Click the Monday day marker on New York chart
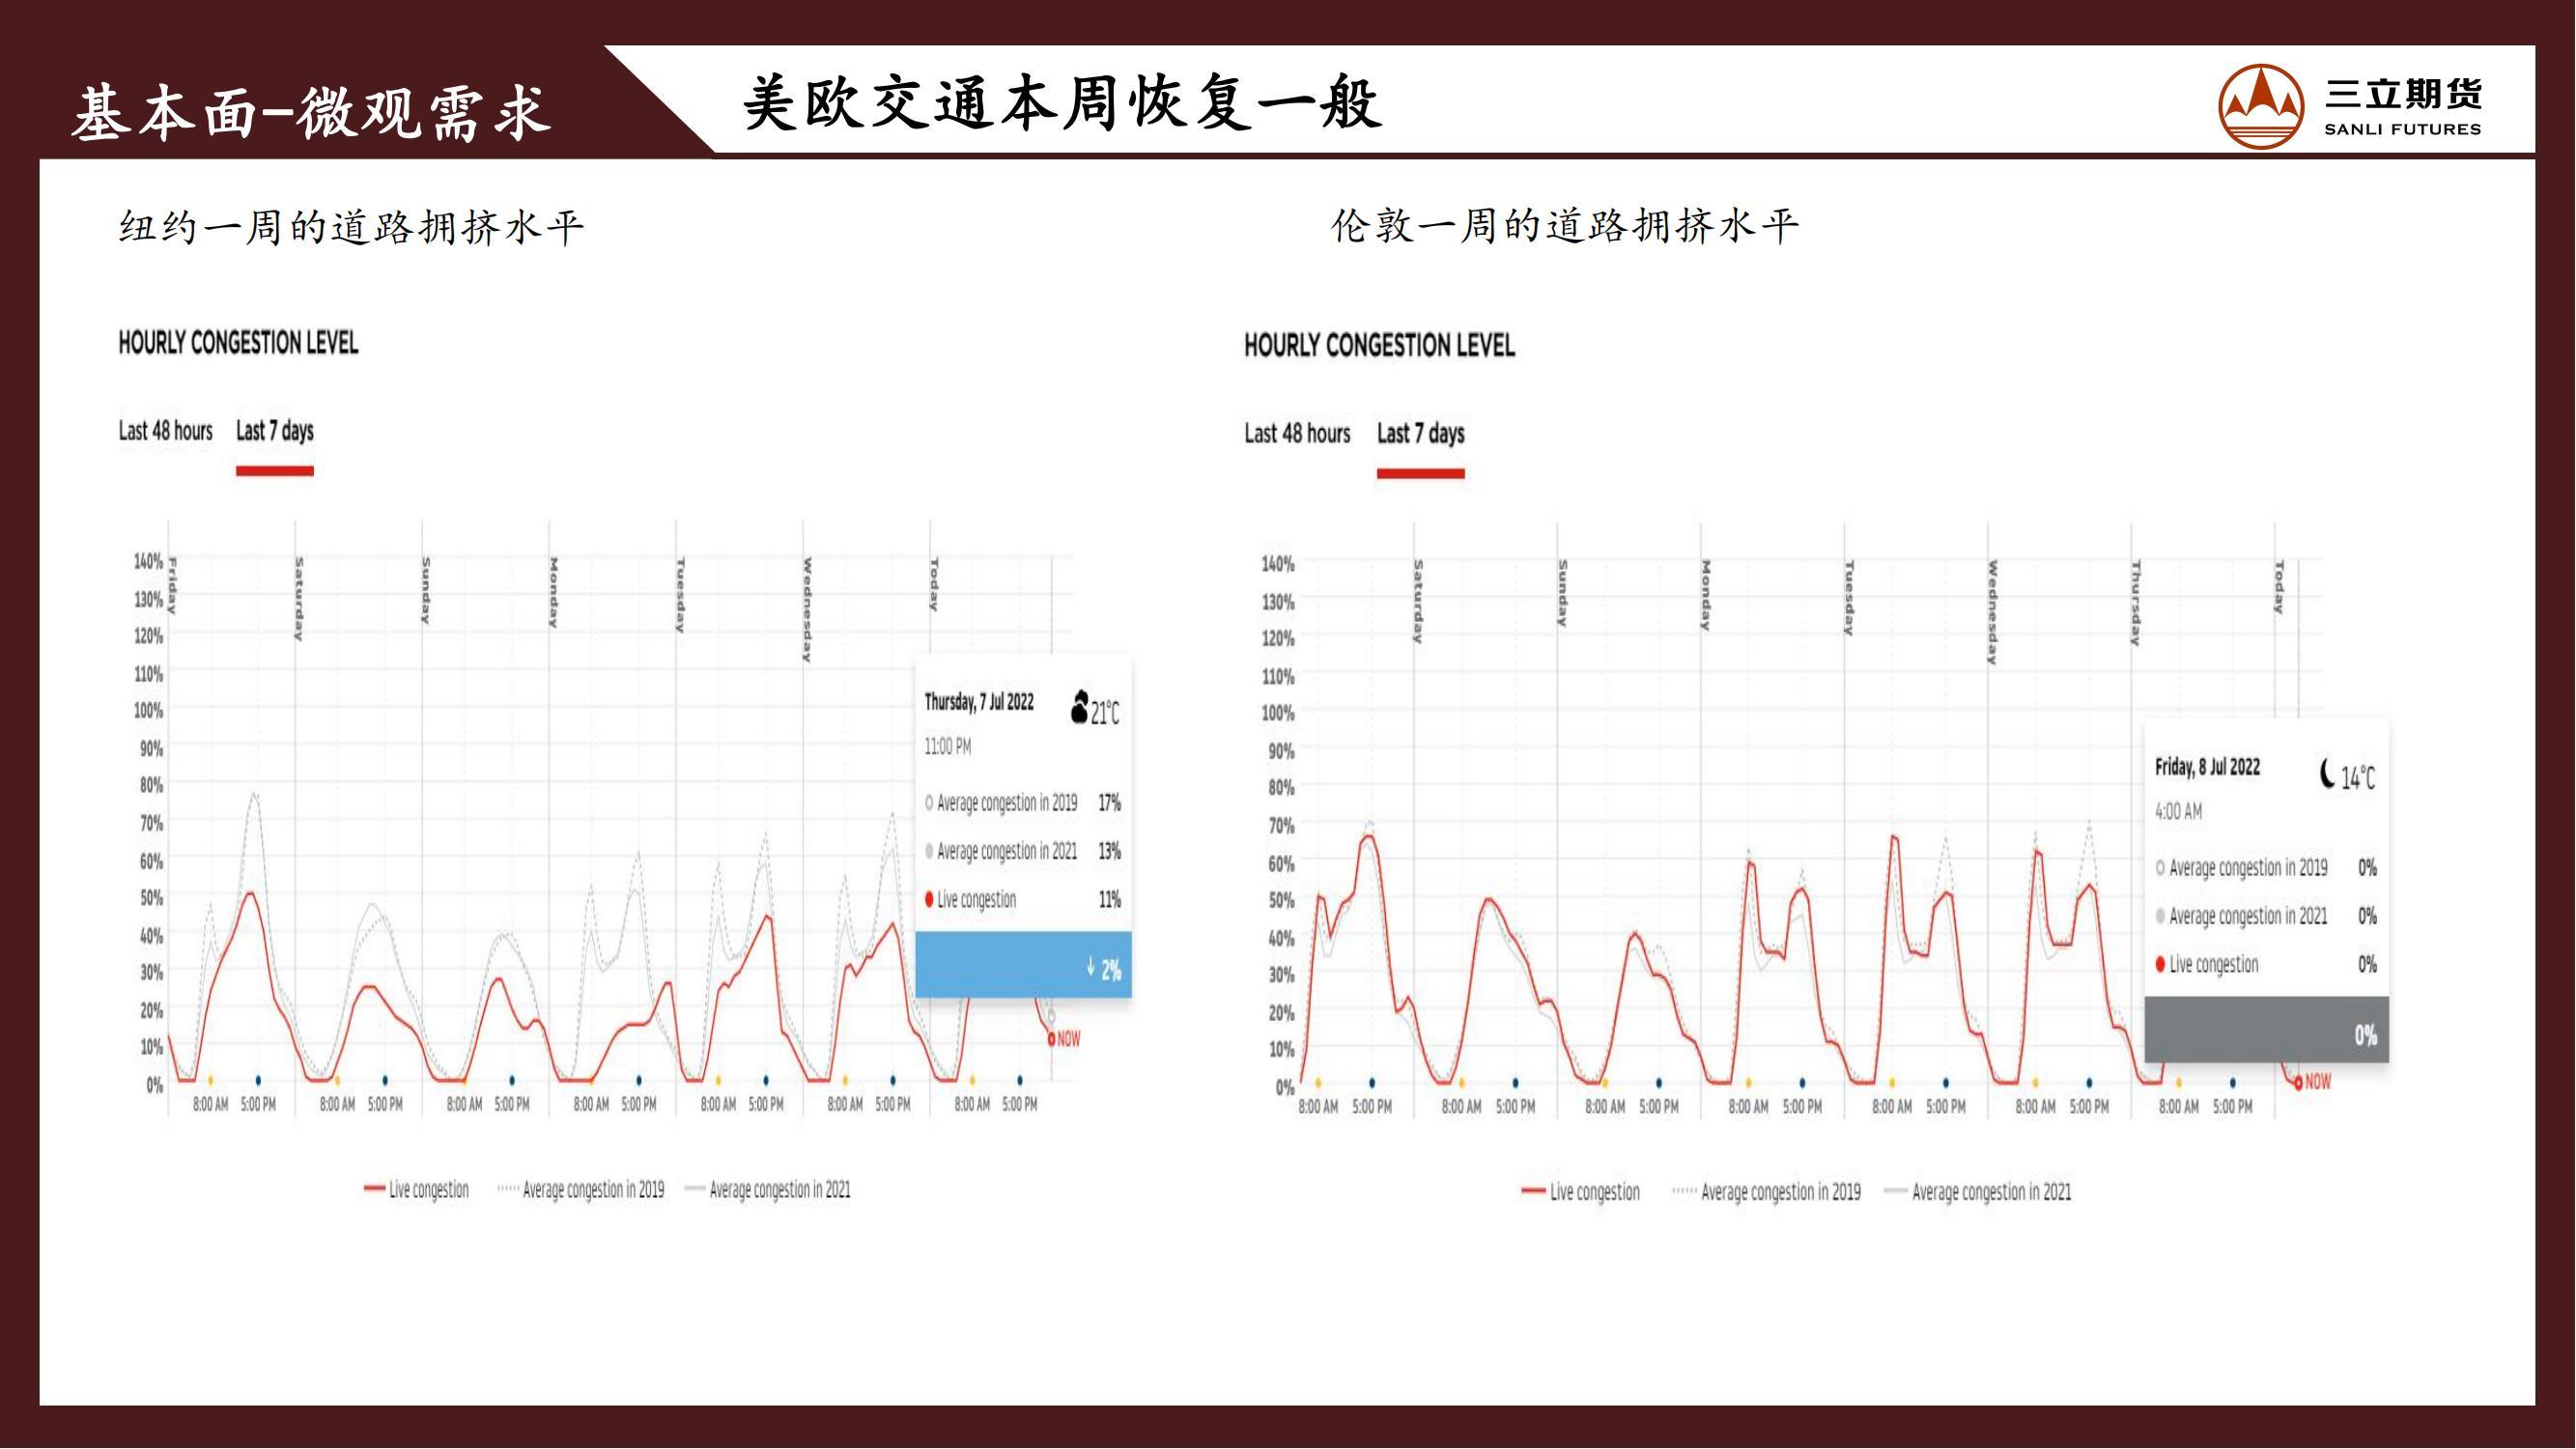 point(553,593)
